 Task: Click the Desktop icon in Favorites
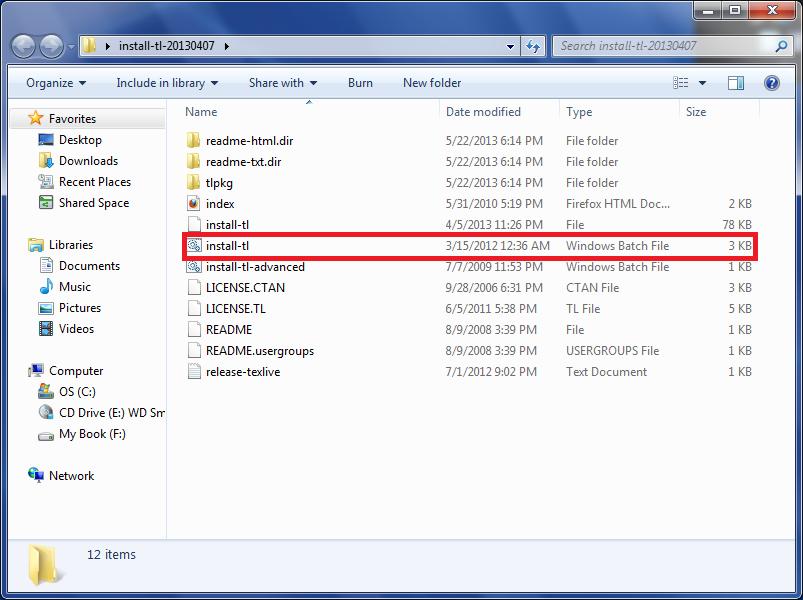[x=46, y=140]
